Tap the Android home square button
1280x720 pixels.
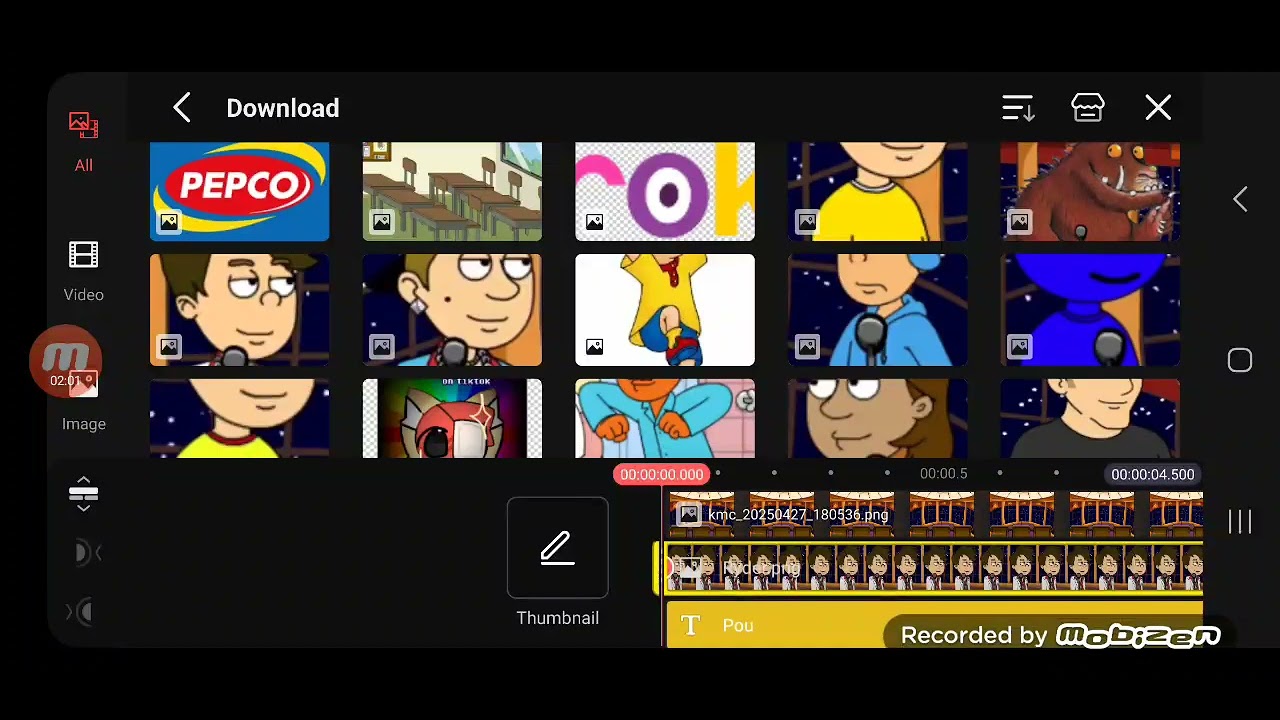click(x=1240, y=360)
